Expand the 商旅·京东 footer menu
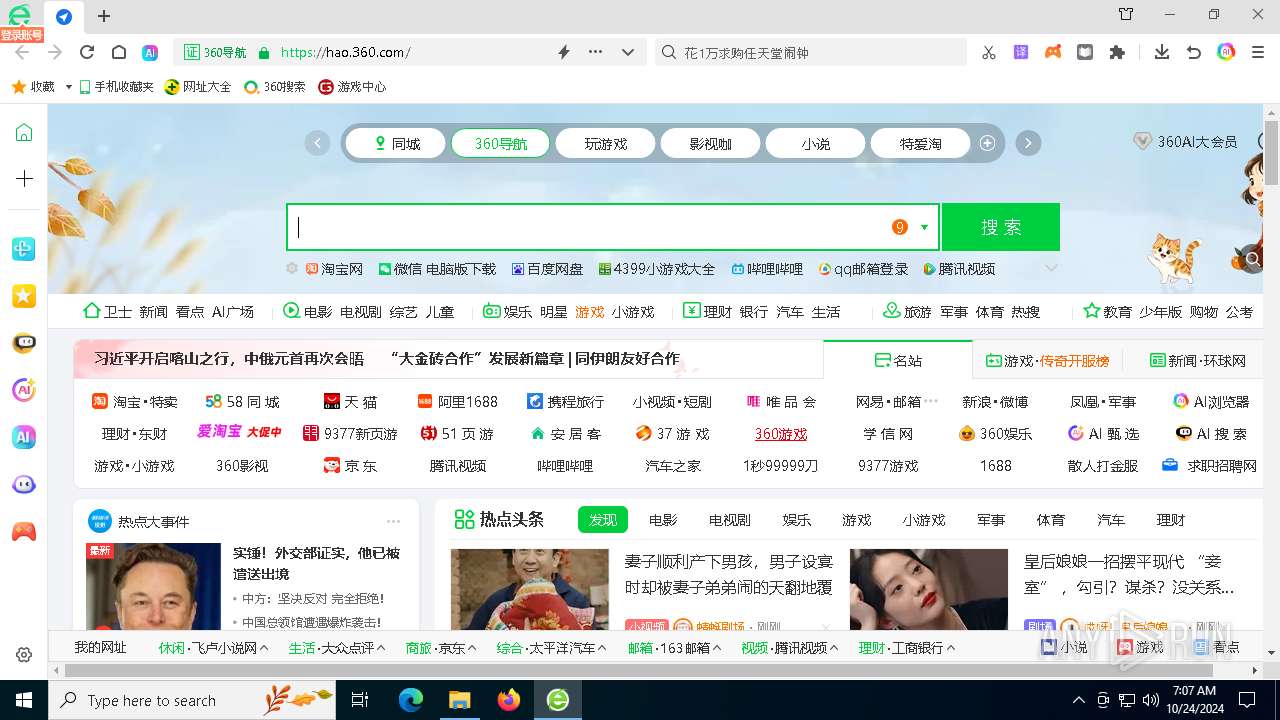Viewport: 1280px width, 720px height. point(472,648)
